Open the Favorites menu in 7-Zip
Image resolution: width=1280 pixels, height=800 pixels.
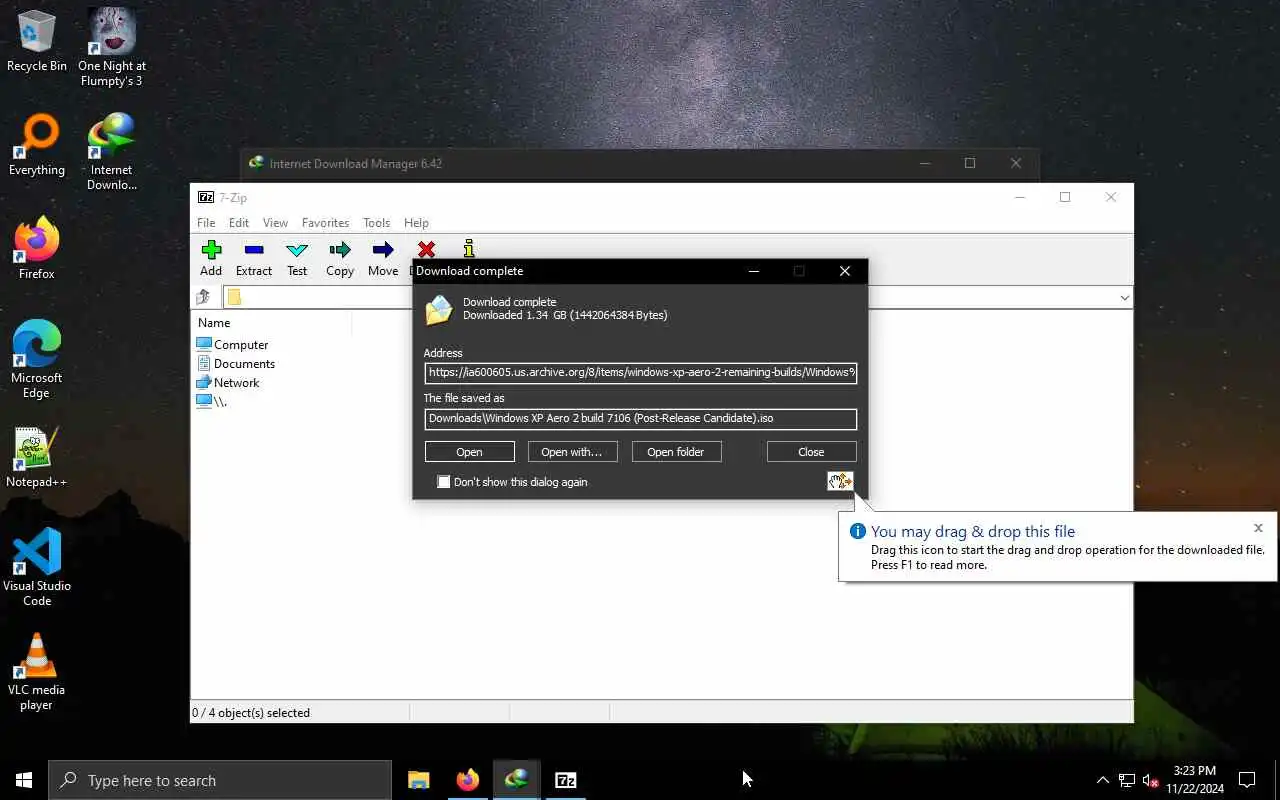tap(325, 223)
